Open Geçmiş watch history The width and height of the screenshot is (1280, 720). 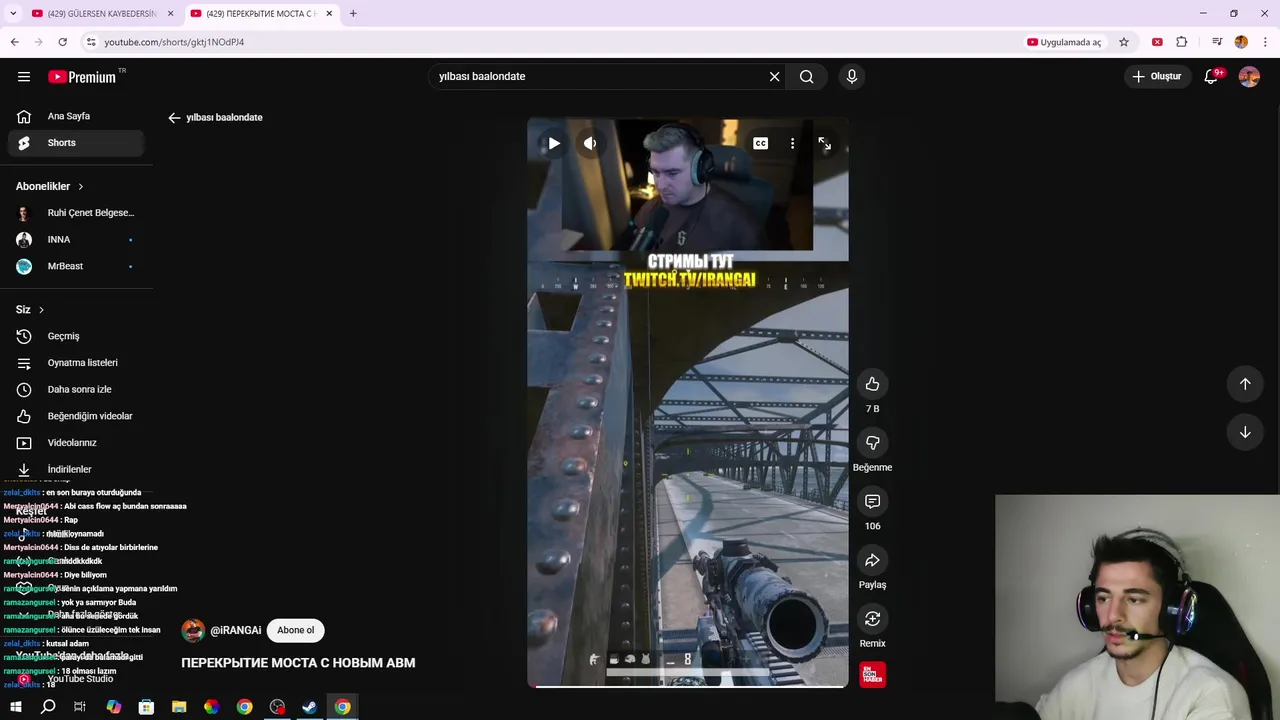click(x=76, y=336)
